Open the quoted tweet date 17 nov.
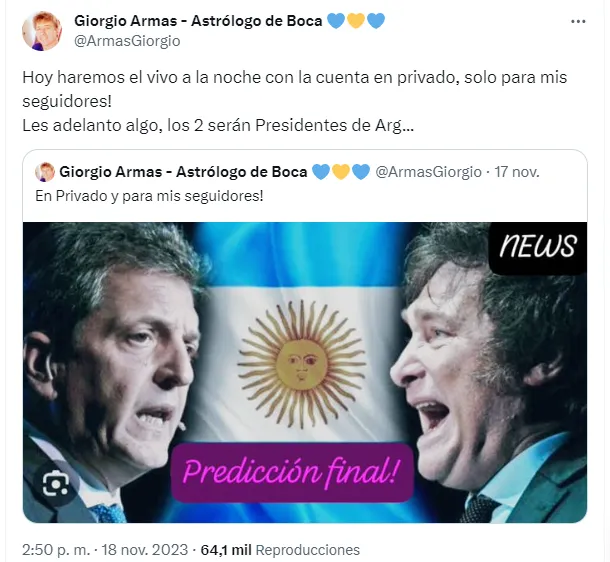 click(517, 172)
